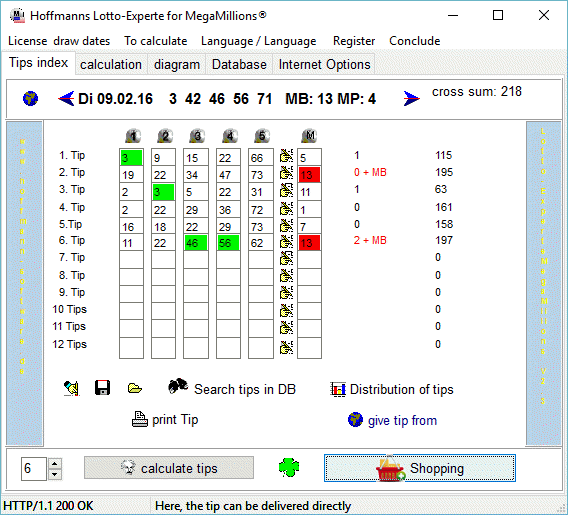Click the next draw blue arrow

tap(412, 98)
